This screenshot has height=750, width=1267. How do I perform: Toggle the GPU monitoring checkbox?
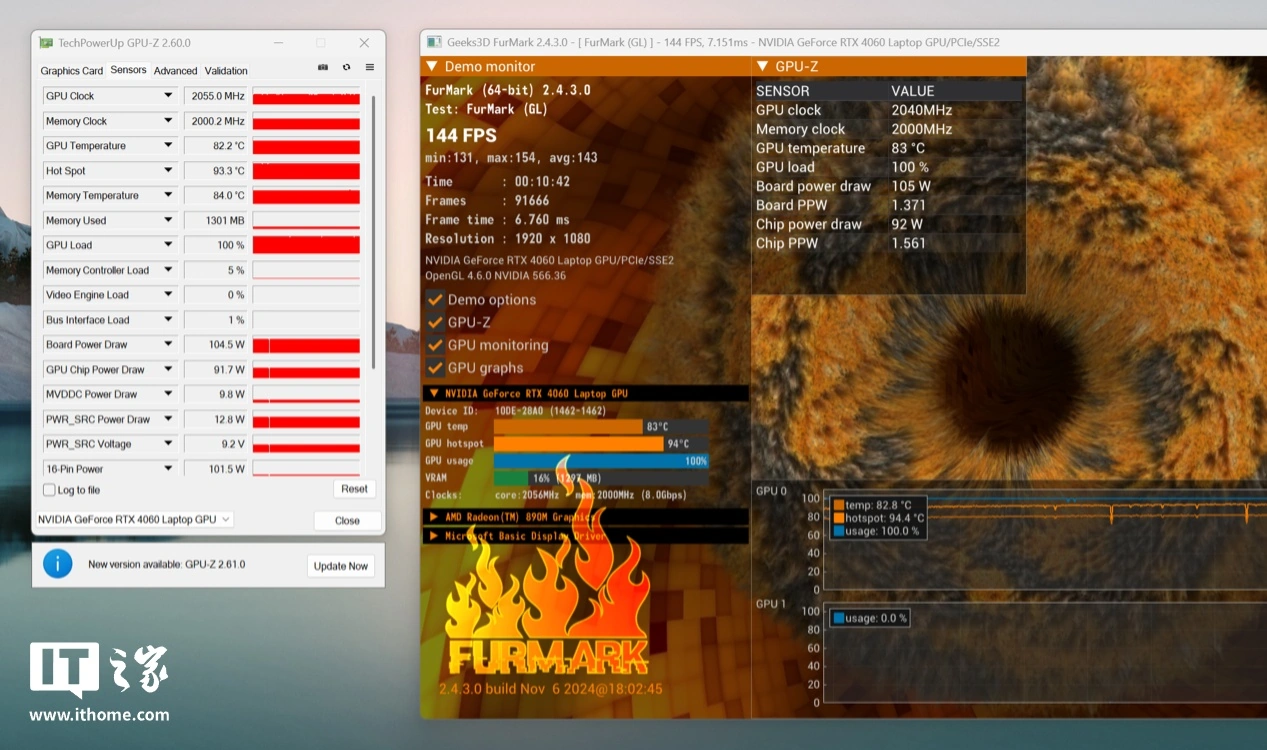tap(435, 345)
